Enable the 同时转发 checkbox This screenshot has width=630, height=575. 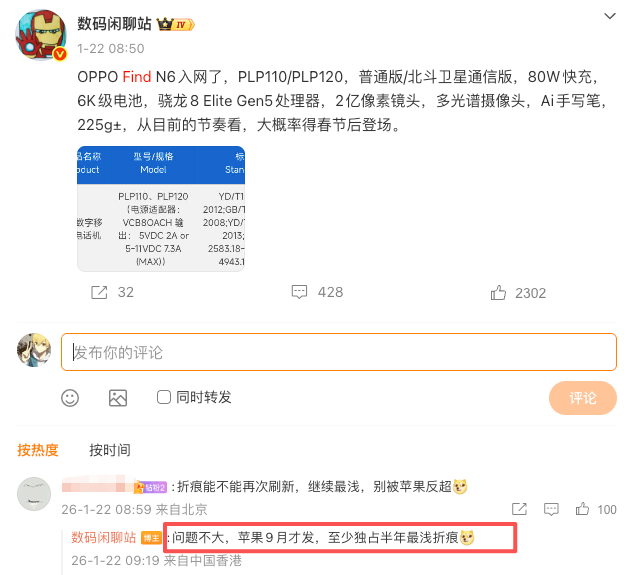[164, 397]
